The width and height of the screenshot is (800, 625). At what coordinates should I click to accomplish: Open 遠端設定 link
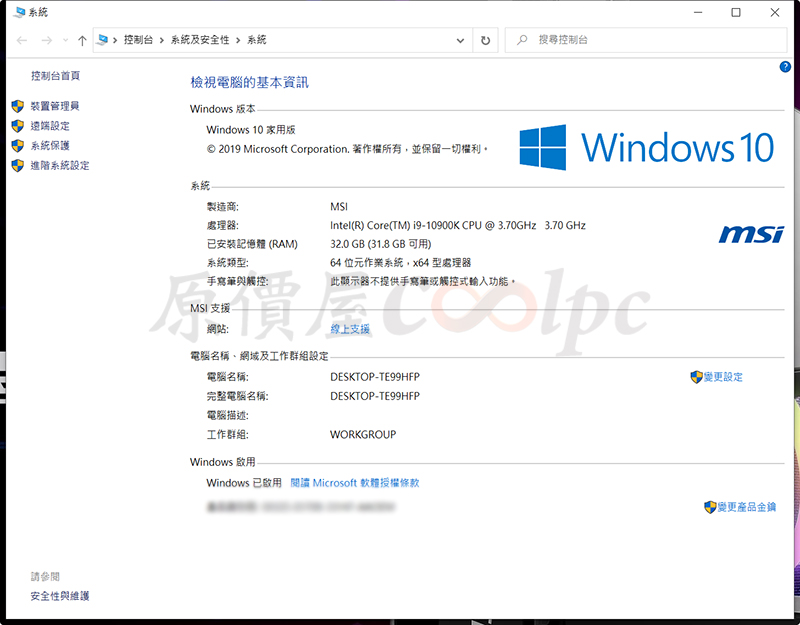[50, 126]
